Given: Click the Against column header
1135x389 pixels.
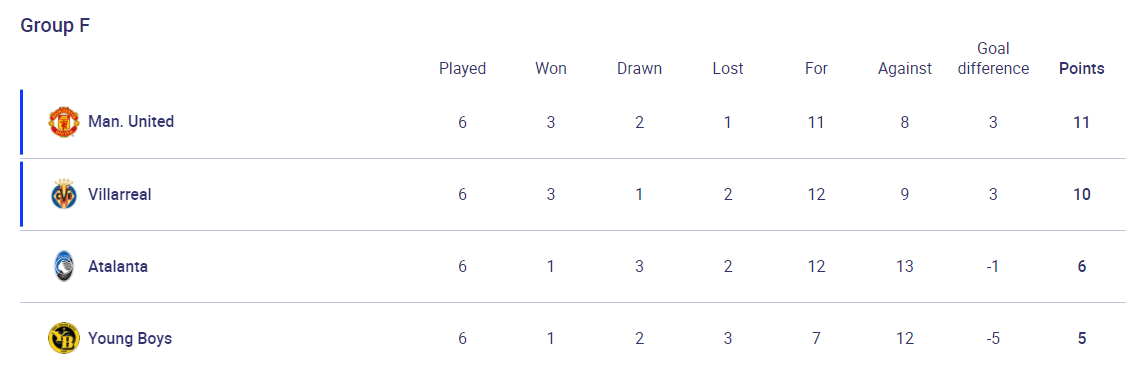Looking at the screenshot, I should [905, 69].
